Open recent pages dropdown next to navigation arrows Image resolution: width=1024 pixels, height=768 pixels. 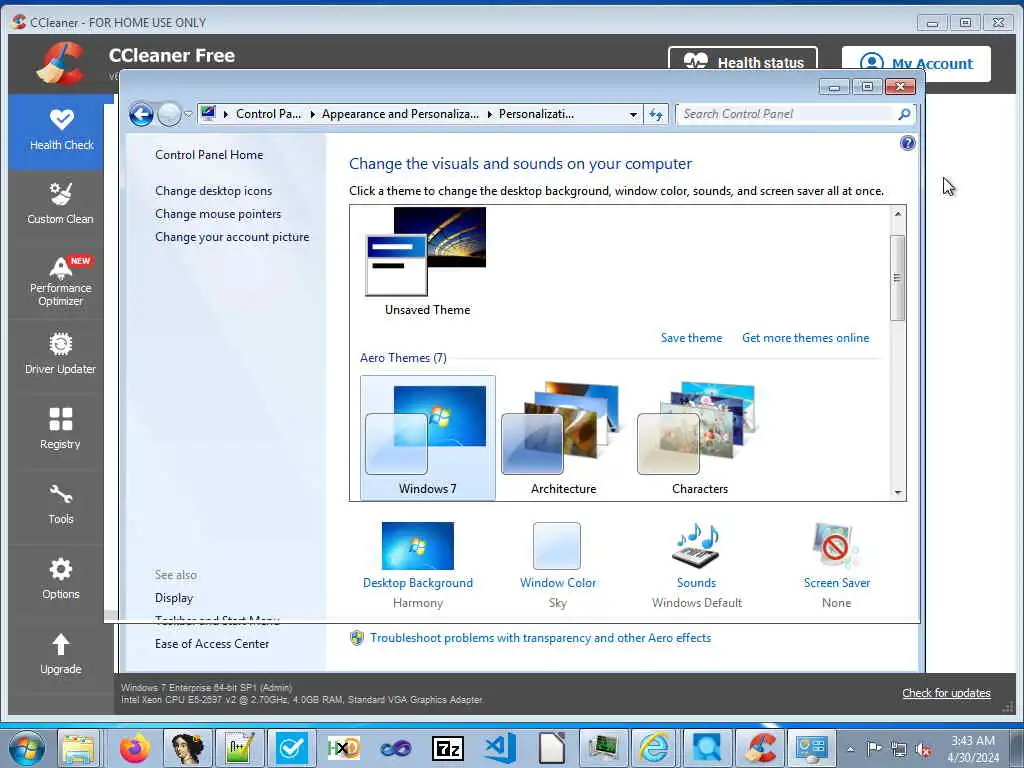[x=188, y=114]
